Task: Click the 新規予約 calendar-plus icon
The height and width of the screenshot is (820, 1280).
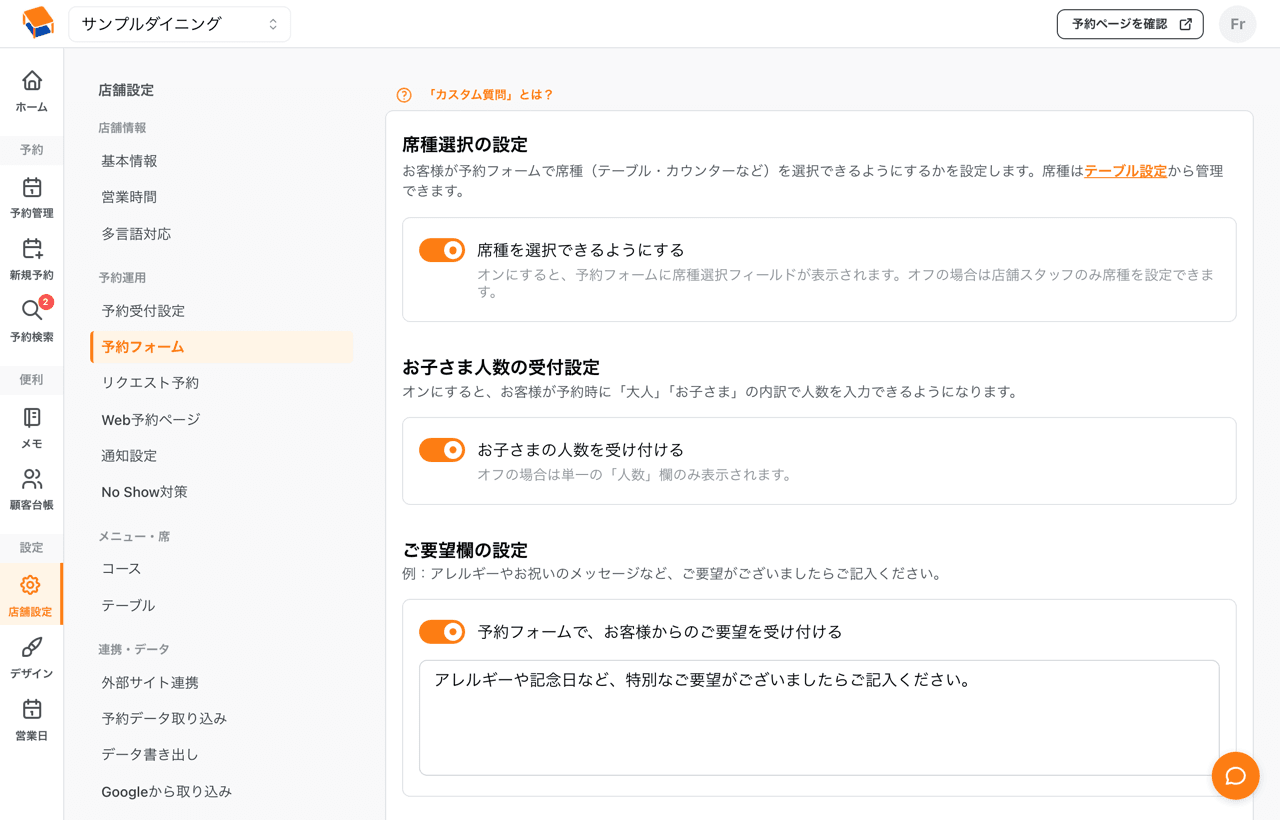Action: tap(32, 249)
